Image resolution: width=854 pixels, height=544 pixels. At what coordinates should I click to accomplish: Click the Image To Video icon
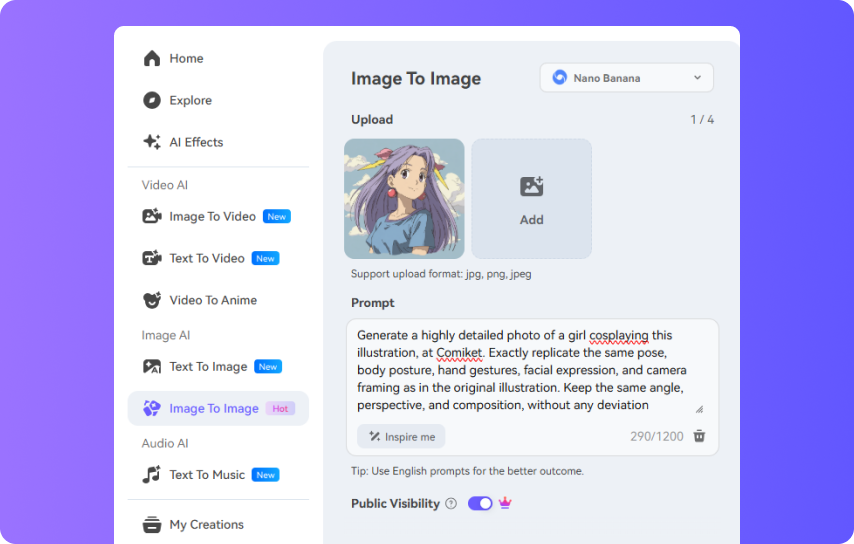click(152, 216)
